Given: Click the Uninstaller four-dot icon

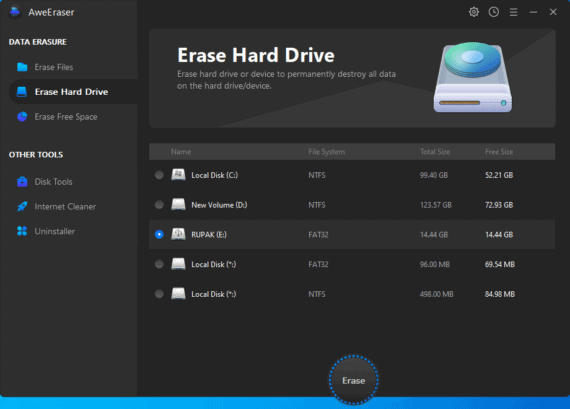Looking at the screenshot, I should pyautogui.click(x=22, y=231).
